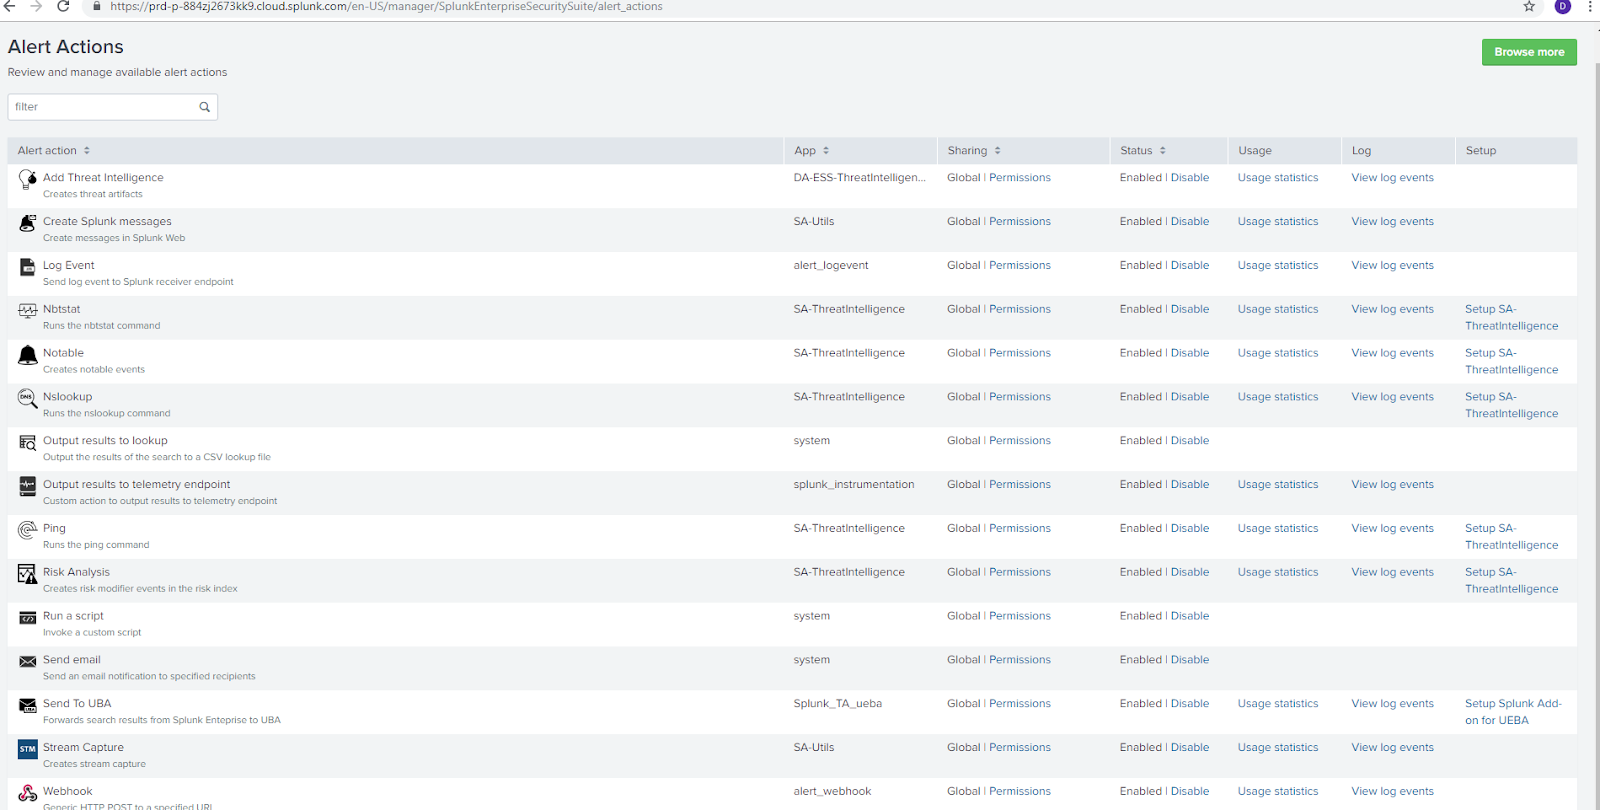The width and height of the screenshot is (1600, 810).
Task: Open the Send To UBA action name
Action: point(77,704)
